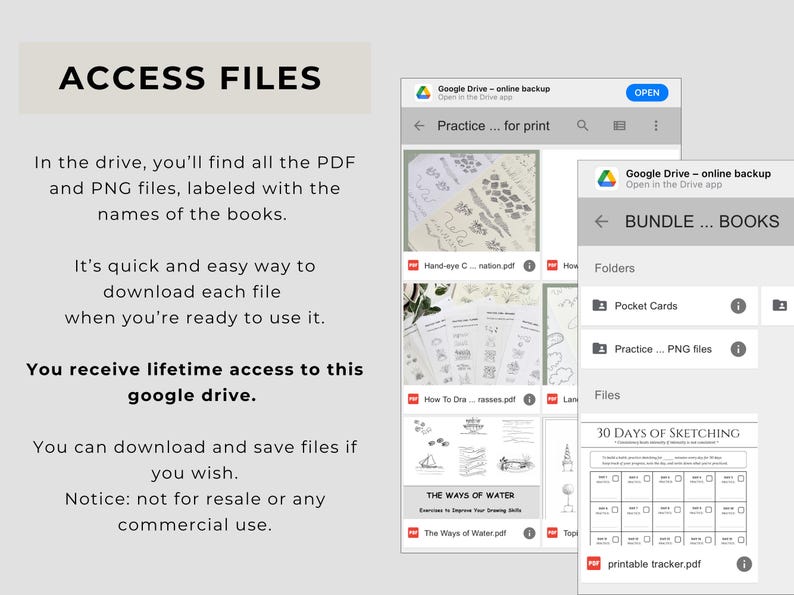Go back from the BUNDLE BOOKS folder
794x595 pixels.
[601, 221]
